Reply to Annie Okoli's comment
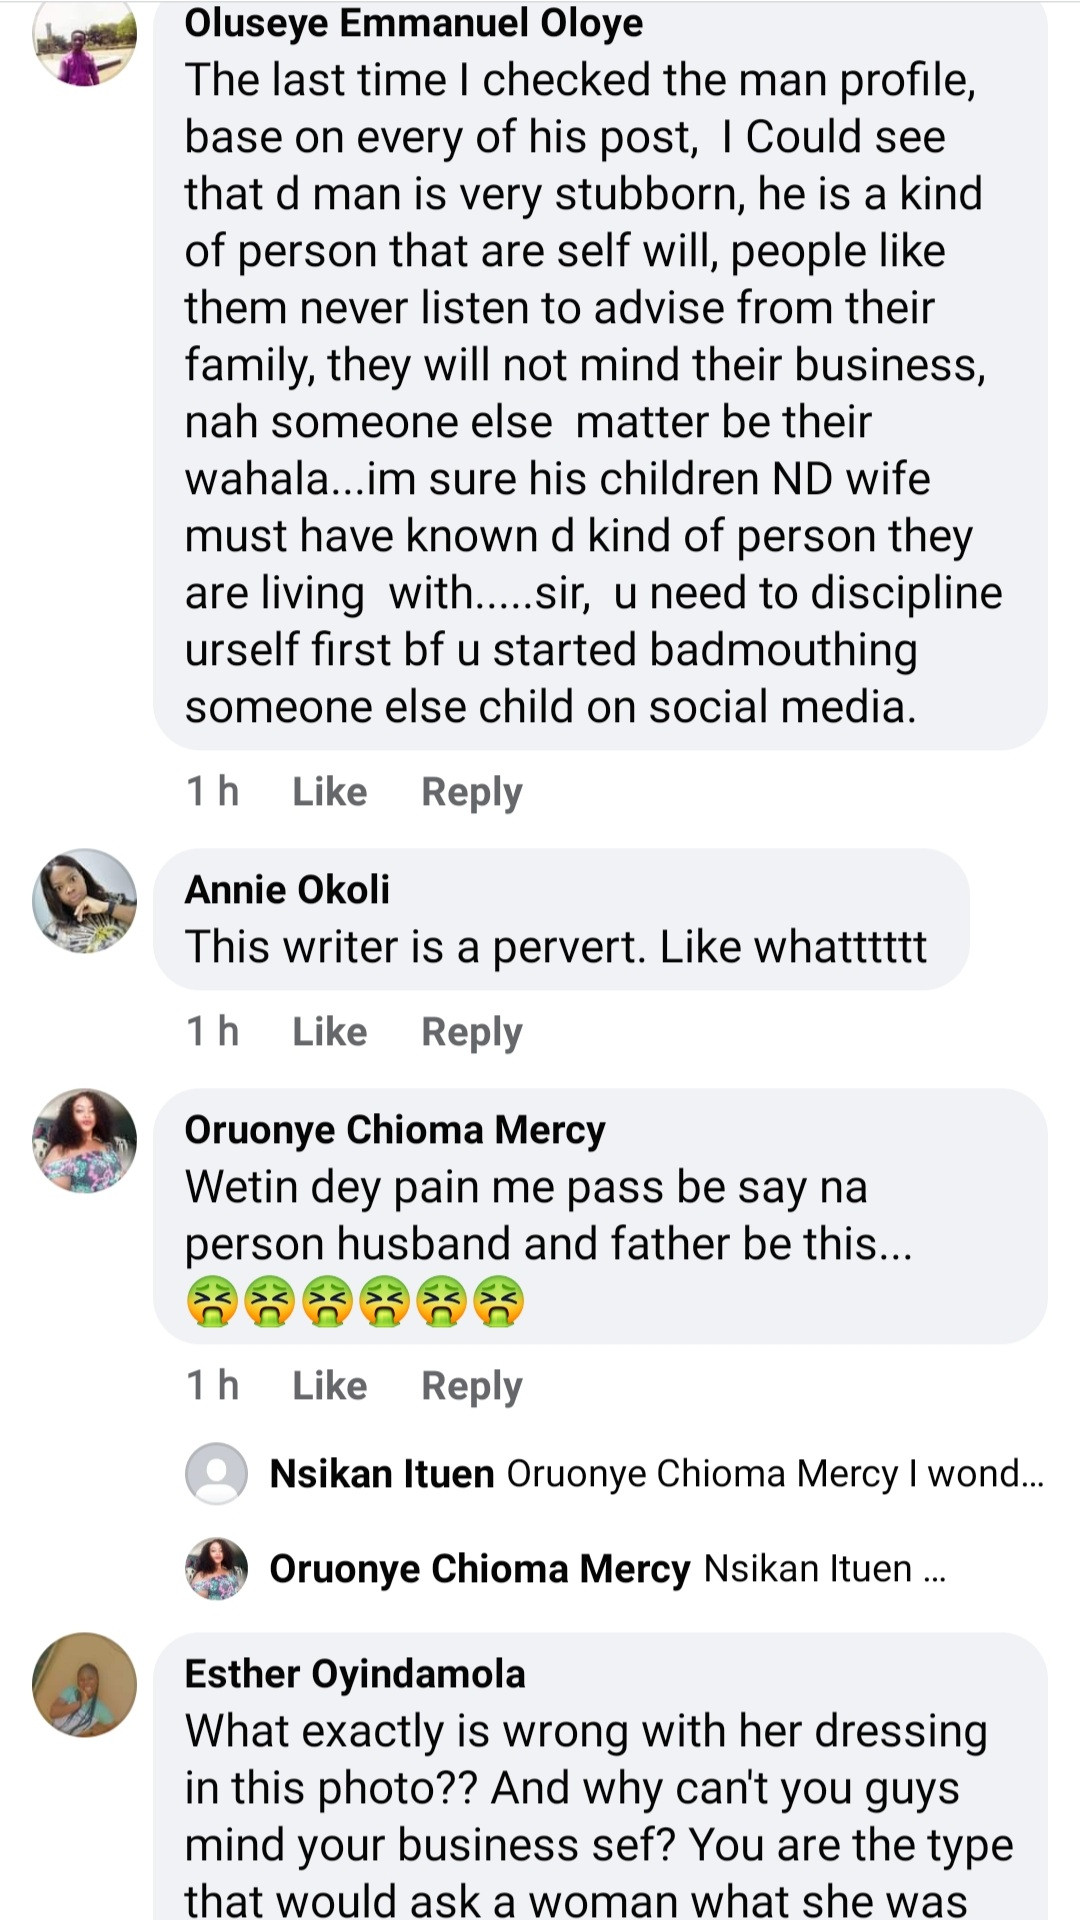 (x=472, y=1033)
